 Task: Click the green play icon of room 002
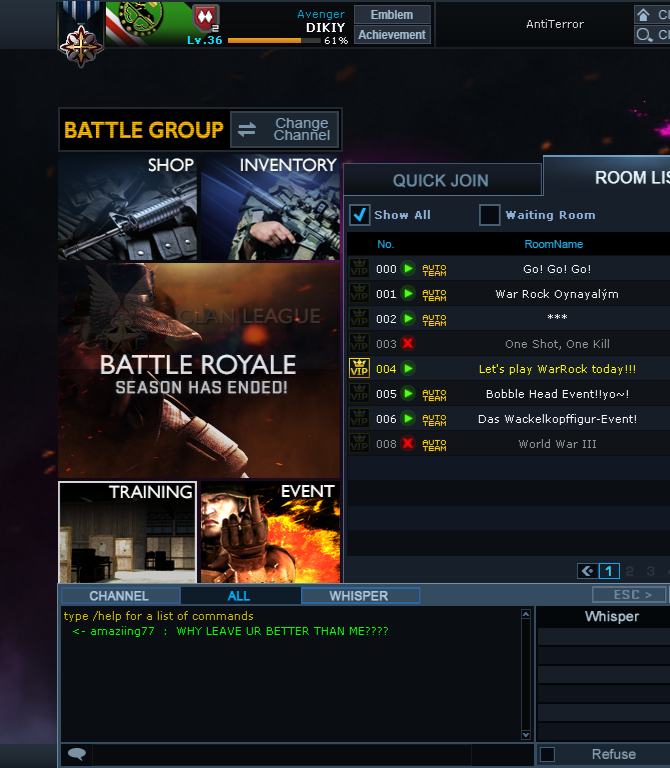[x=407, y=318]
